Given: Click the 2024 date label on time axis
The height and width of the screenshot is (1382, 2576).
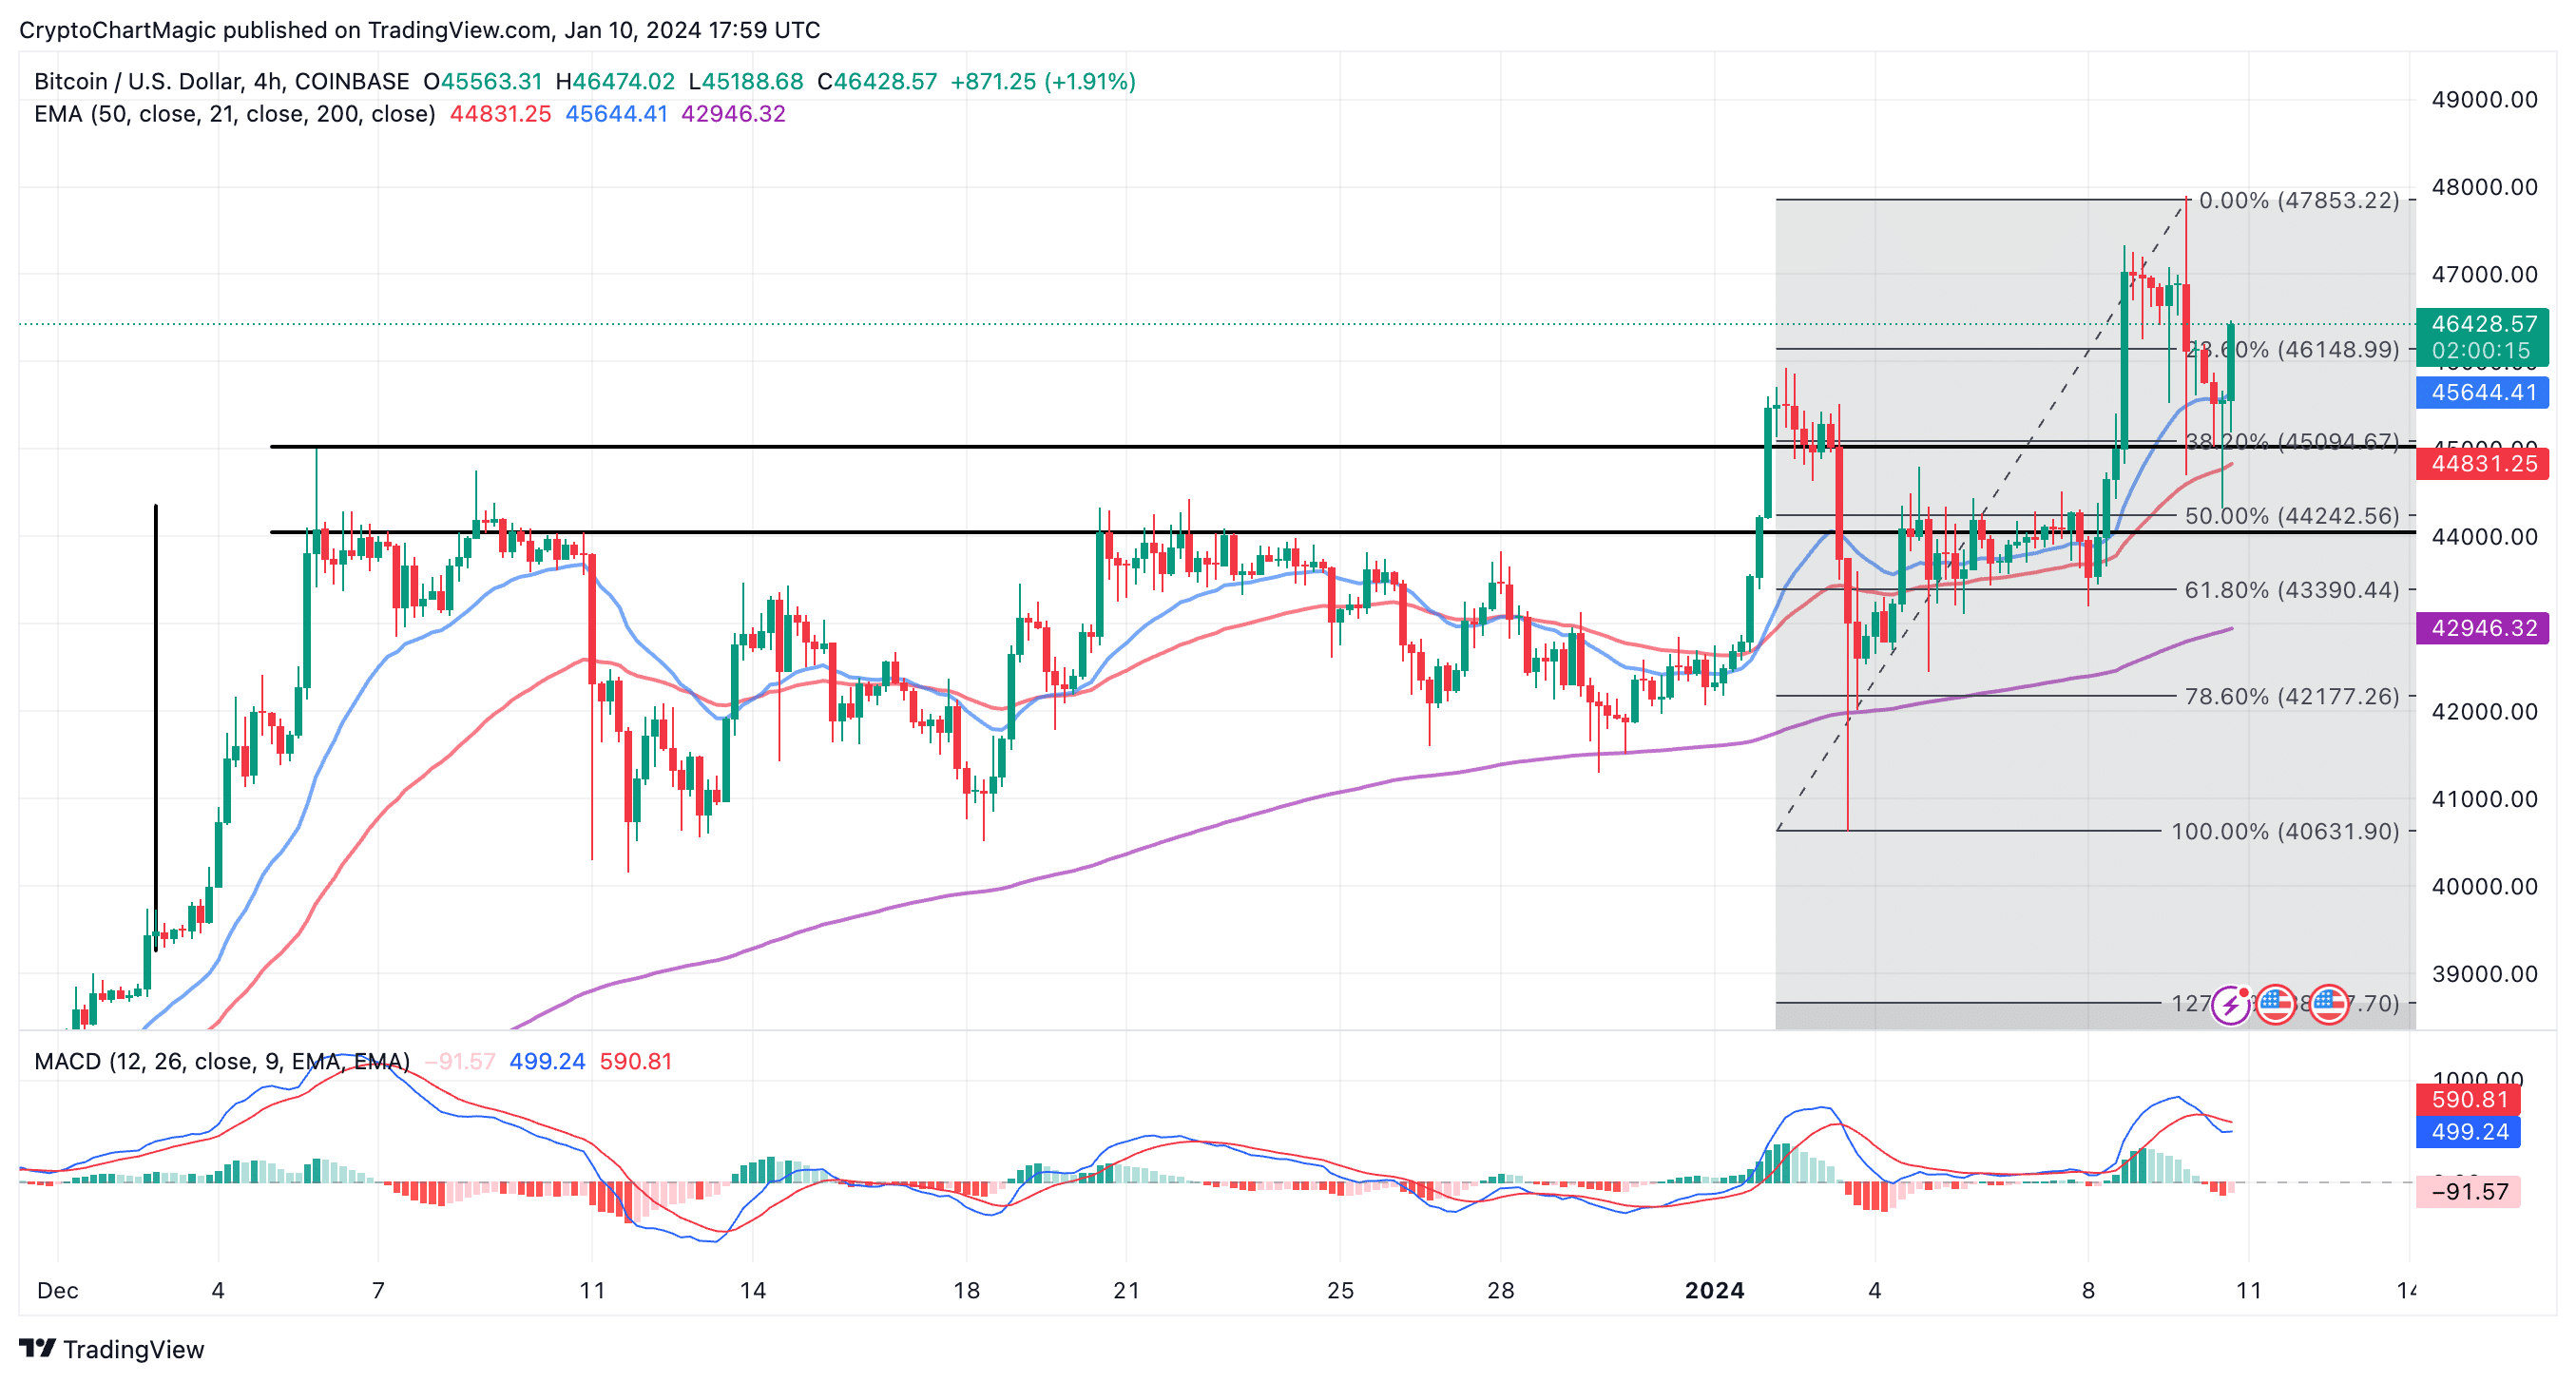Looking at the screenshot, I should (1714, 1291).
